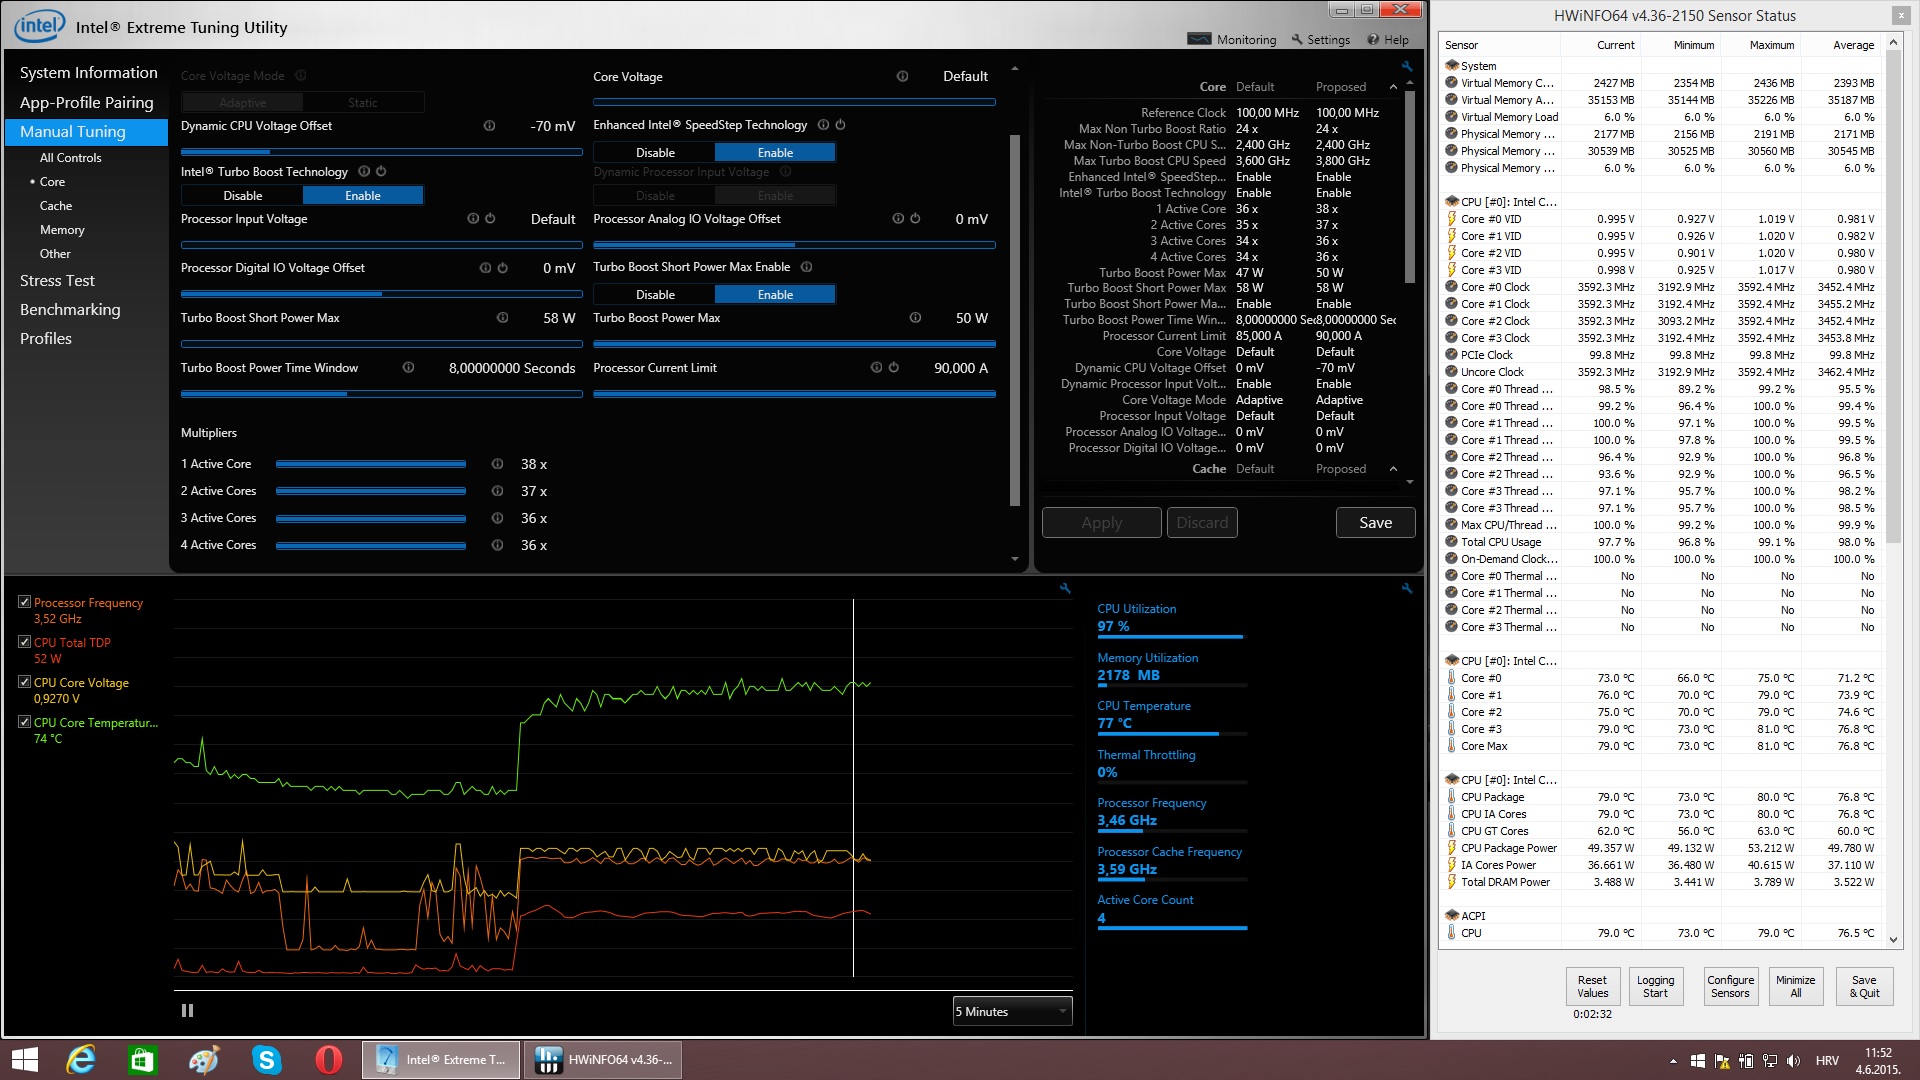This screenshot has height=1080, width=1920.
Task: Click scroll-up arrow of HWiNFO sensor list
Action: tap(1893, 43)
